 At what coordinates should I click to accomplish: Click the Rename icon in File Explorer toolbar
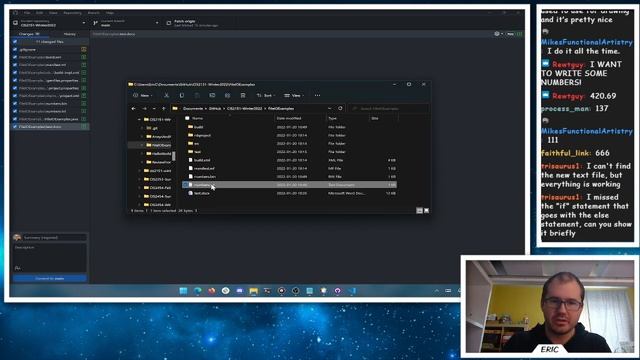click(212, 95)
